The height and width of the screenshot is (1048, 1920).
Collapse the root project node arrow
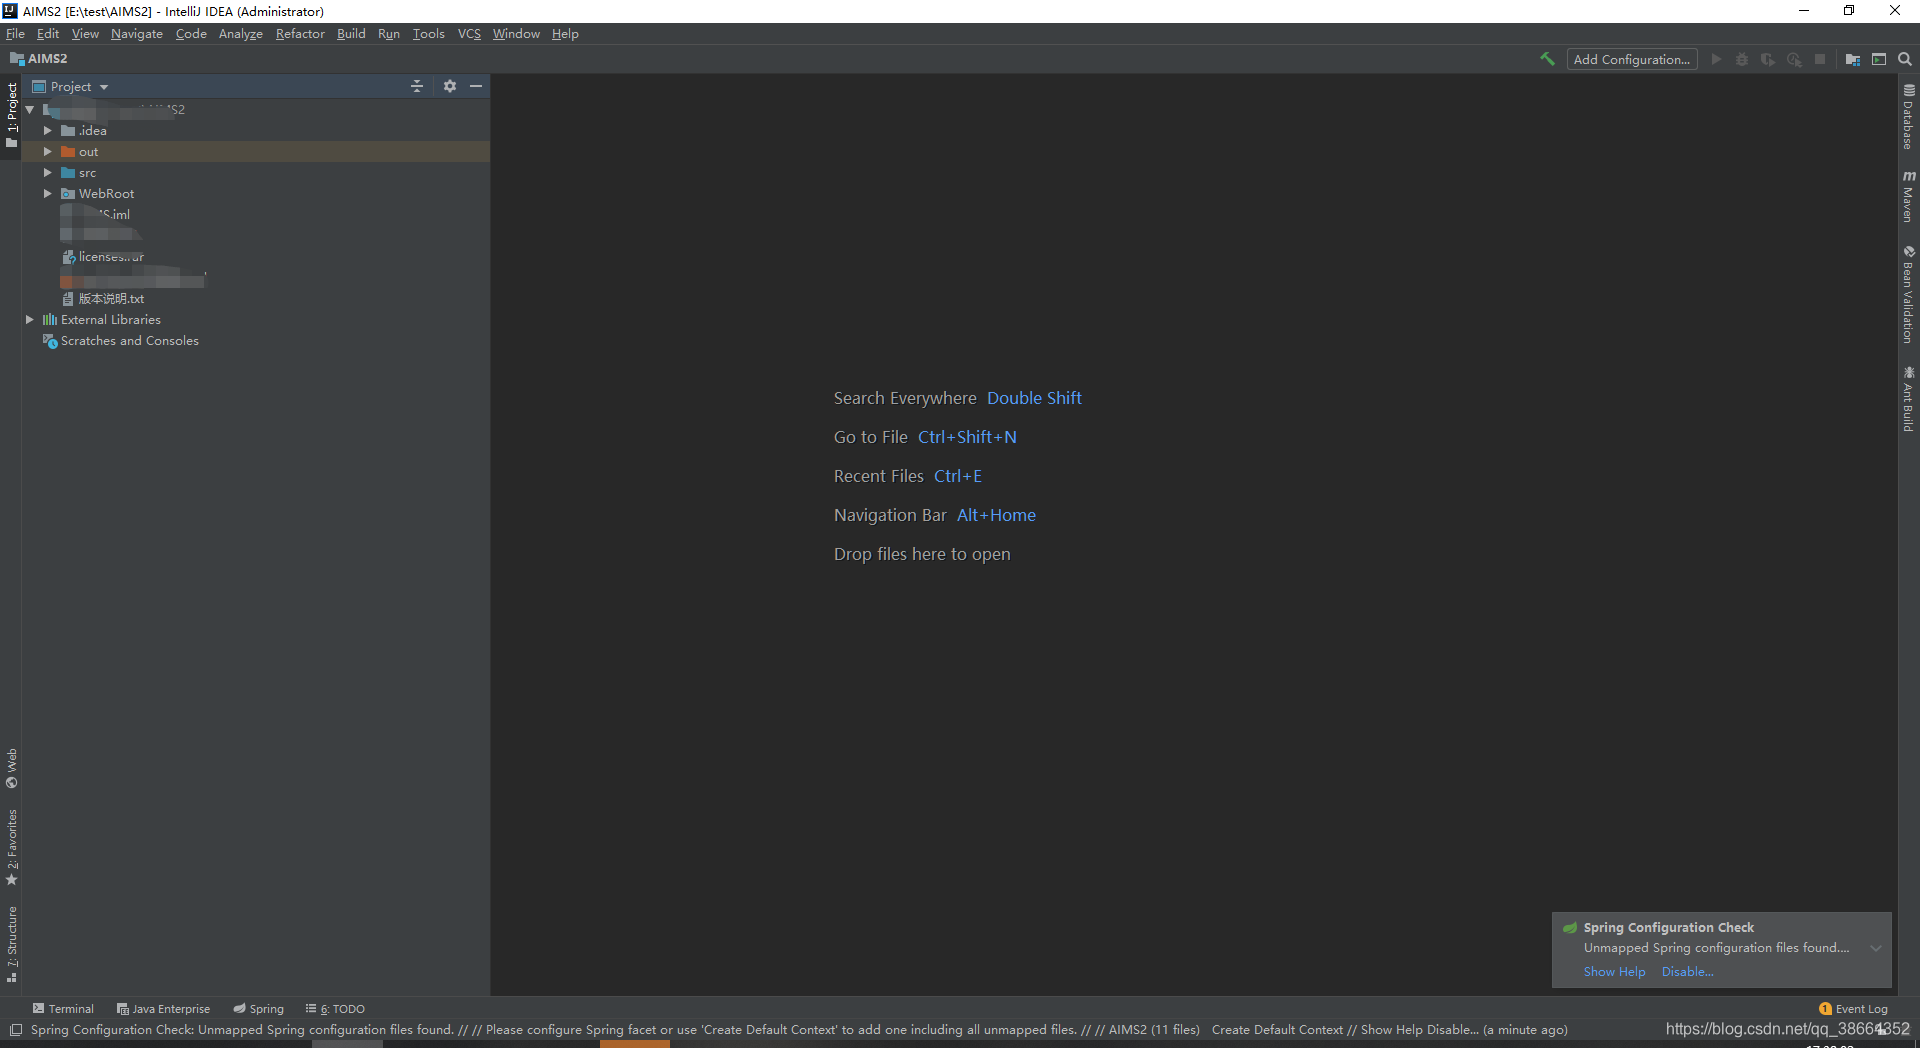(30, 109)
